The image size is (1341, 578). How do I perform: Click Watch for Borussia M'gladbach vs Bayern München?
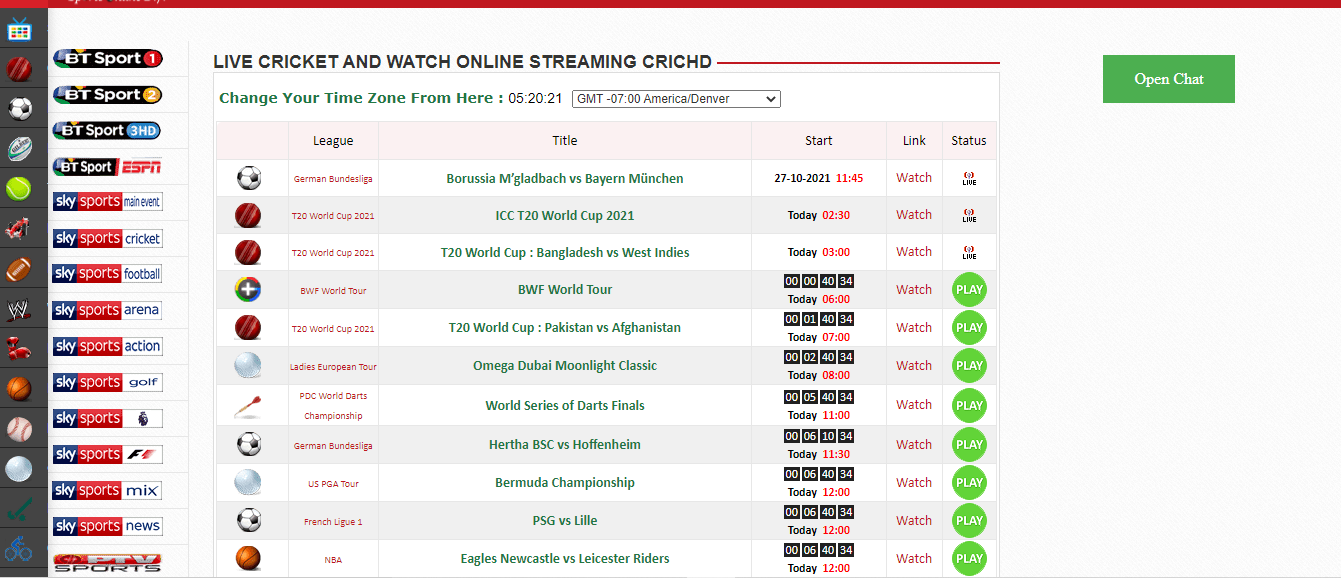(x=914, y=178)
